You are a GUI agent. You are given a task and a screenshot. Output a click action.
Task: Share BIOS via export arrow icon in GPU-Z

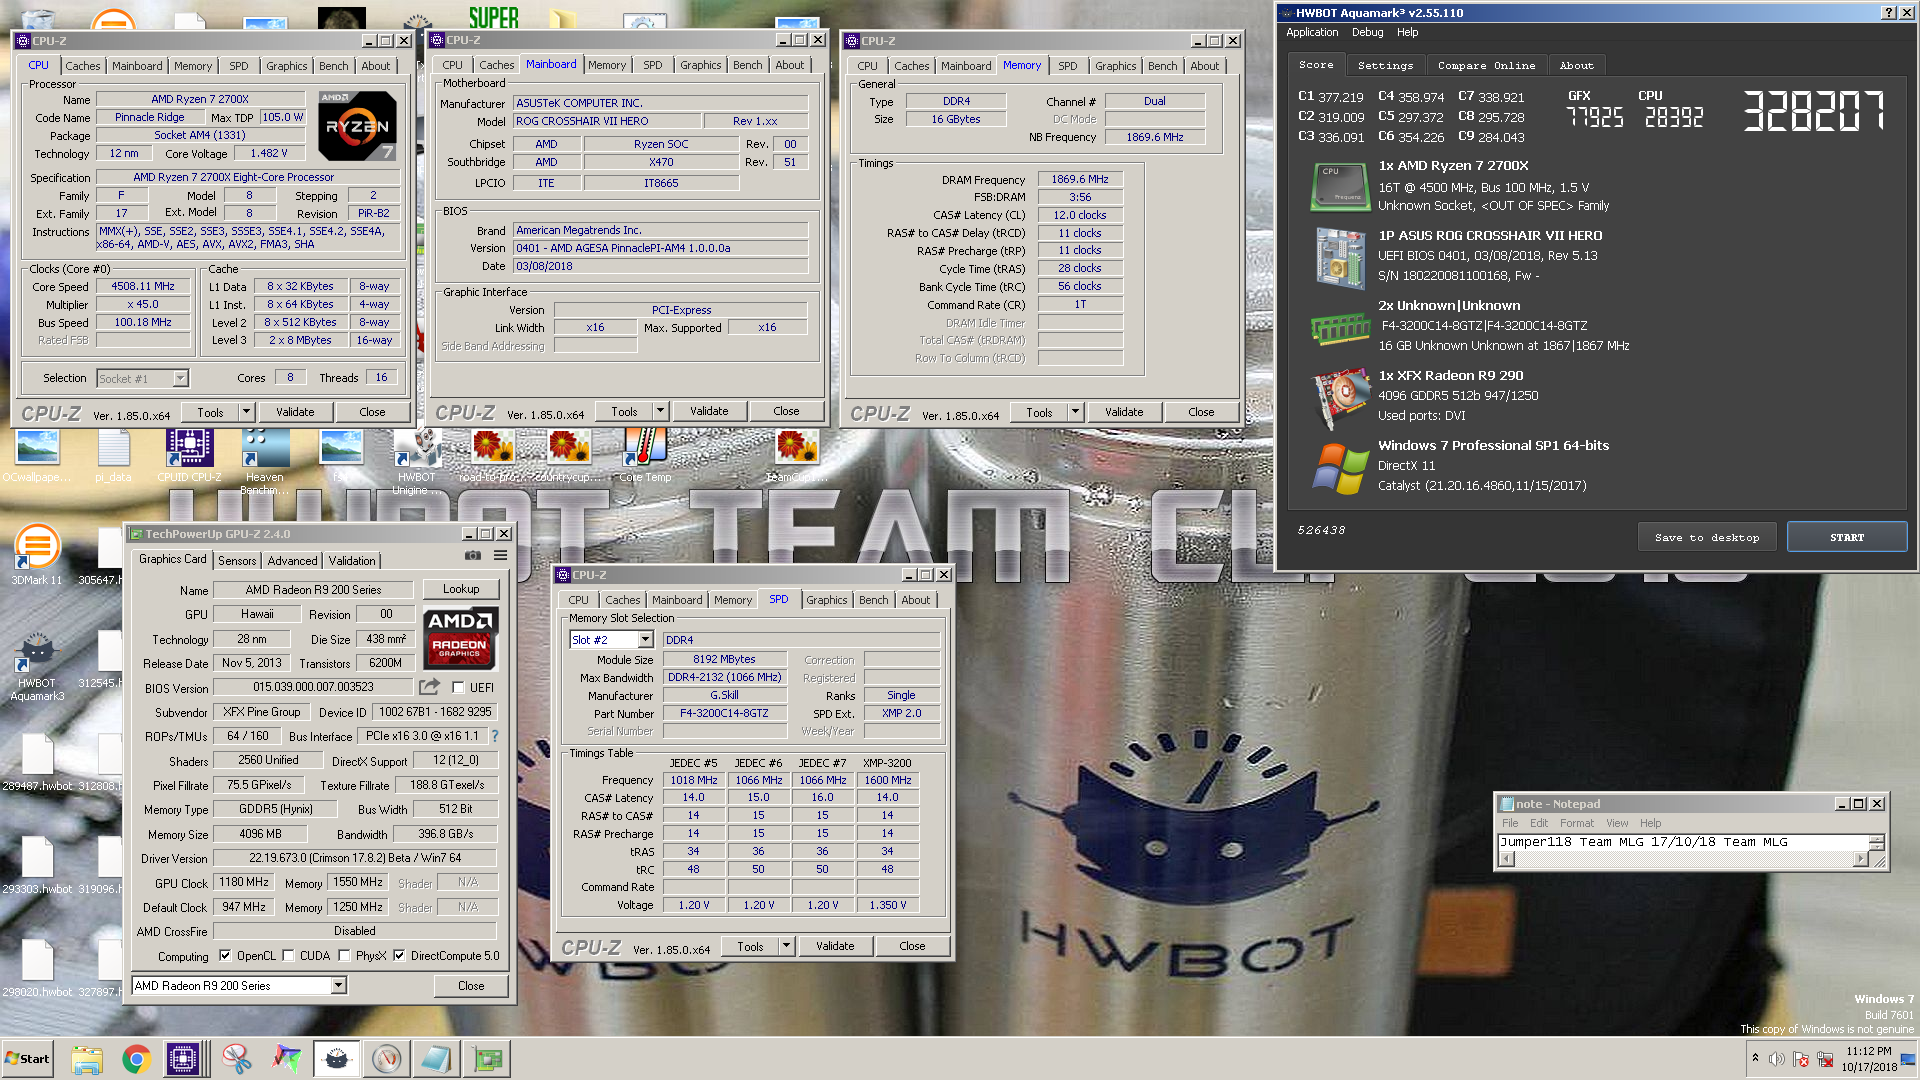point(429,687)
